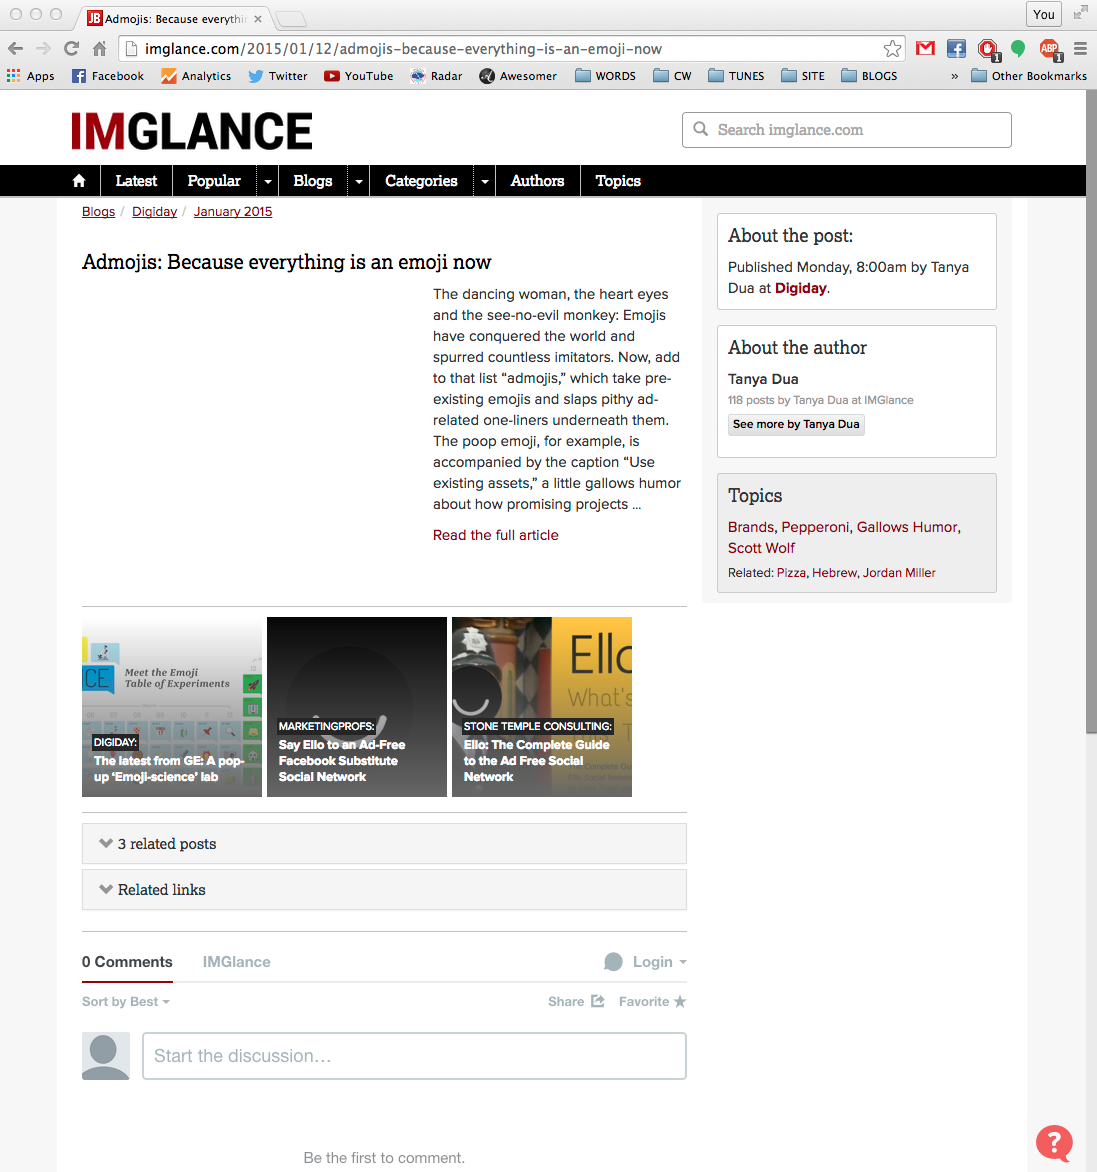Viewport: 1097px width, 1172px height.
Task: Click the green balloon extension icon
Action: 1018,49
